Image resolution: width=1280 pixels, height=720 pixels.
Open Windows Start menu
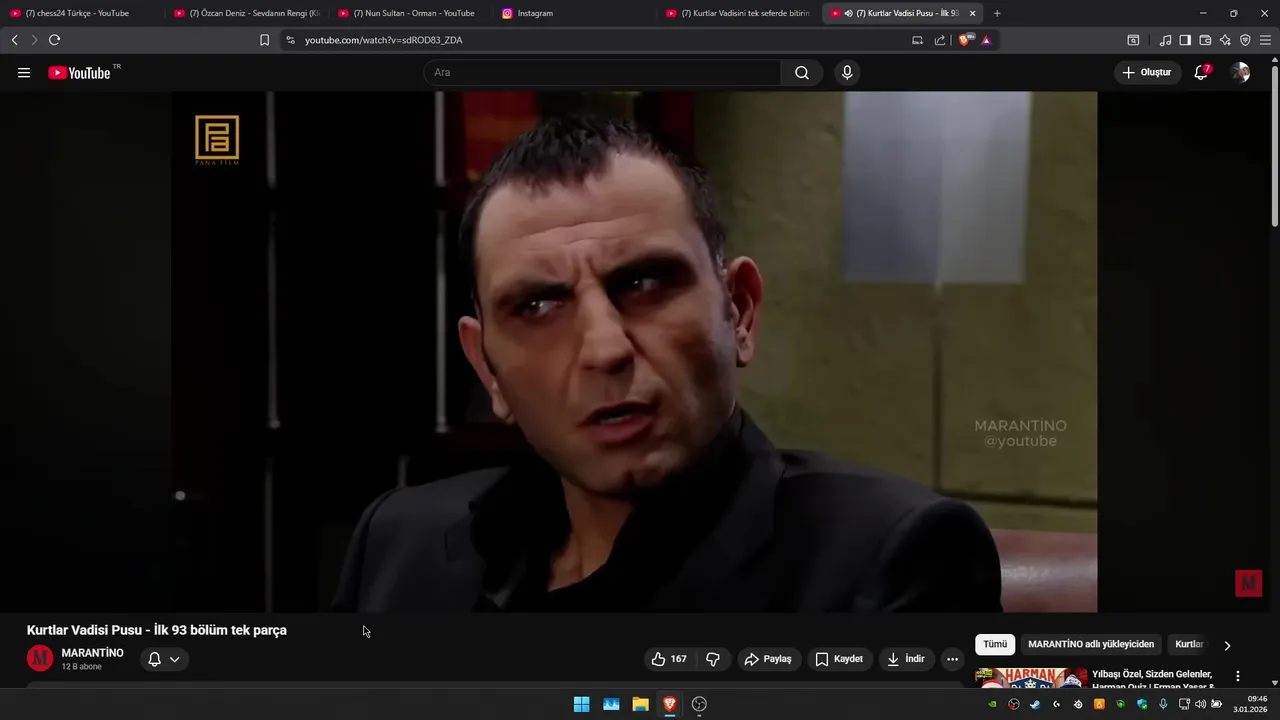pos(581,704)
